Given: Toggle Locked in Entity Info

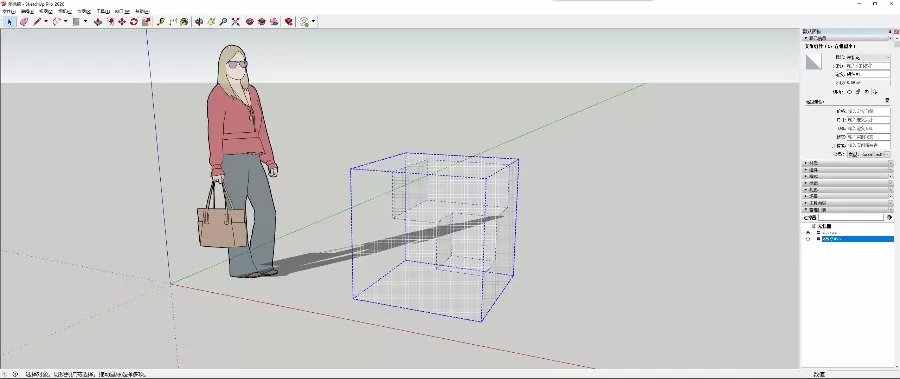Looking at the screenshot, I should [x=858, y=92].
